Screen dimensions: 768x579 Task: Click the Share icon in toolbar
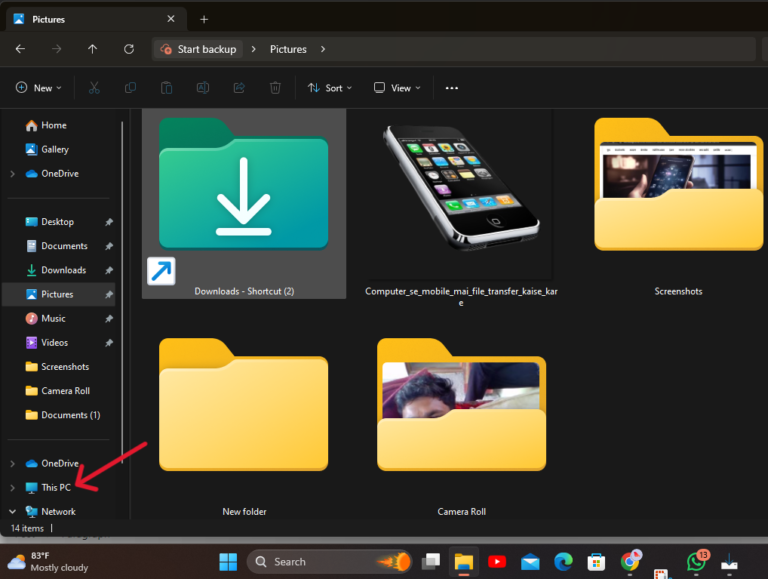click(x=238, y=88)
